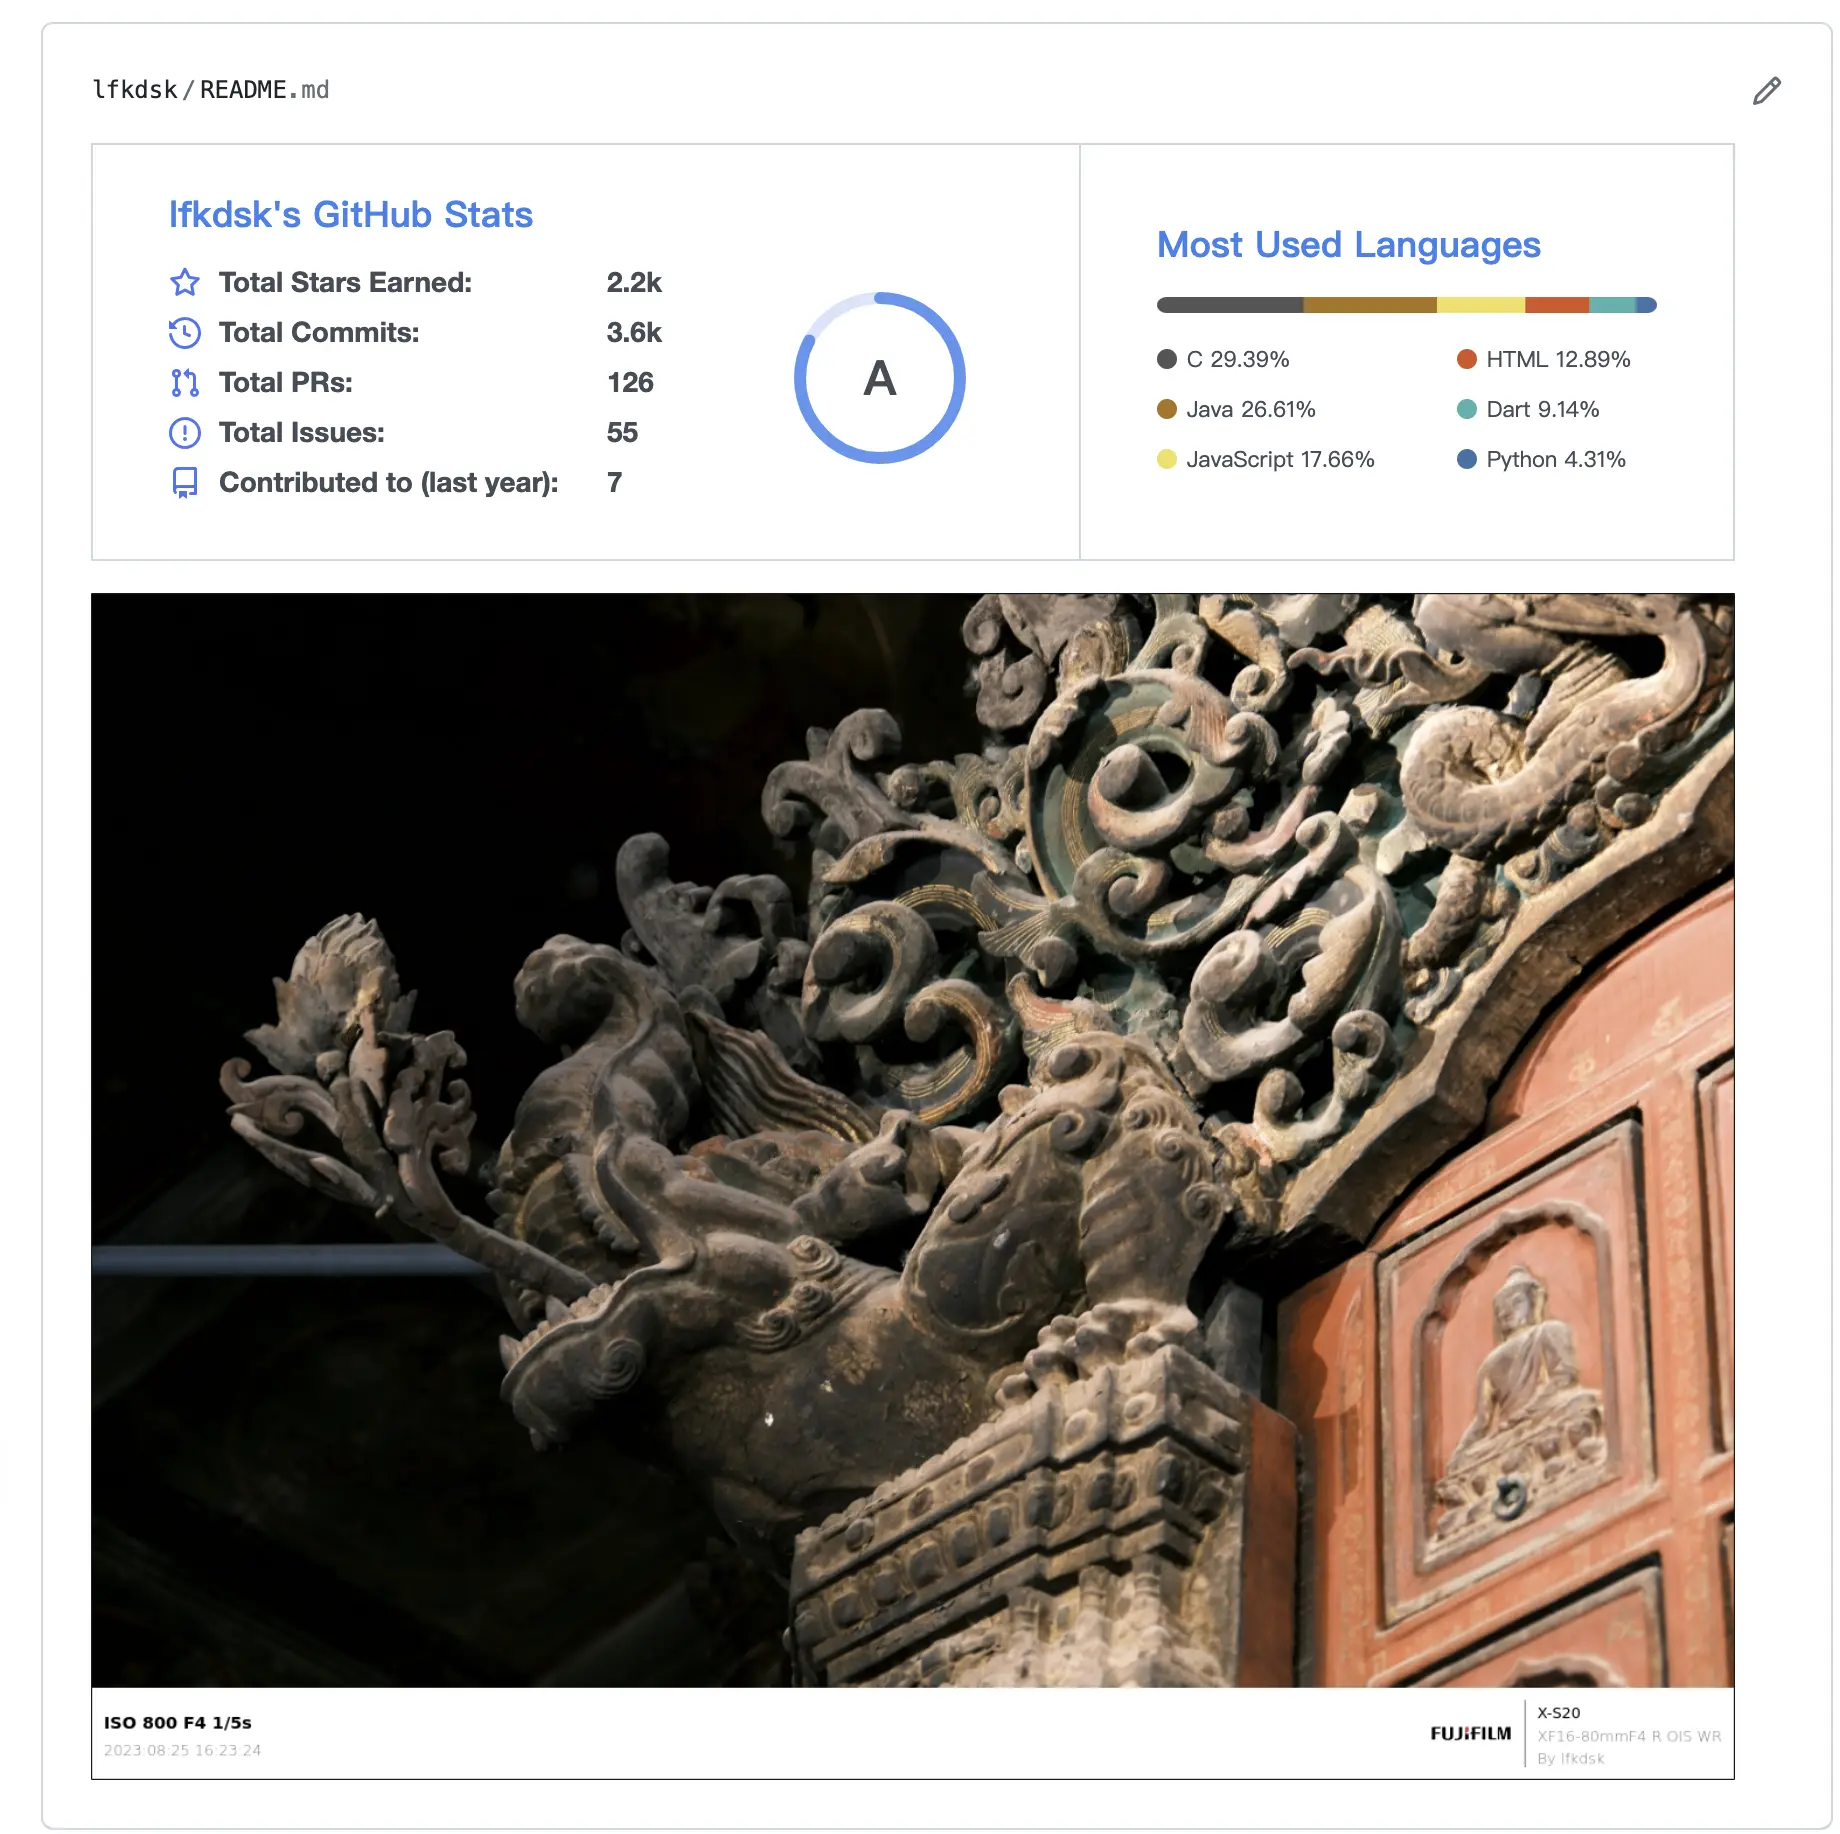Click the gray C language dot

coord(1166,359)
